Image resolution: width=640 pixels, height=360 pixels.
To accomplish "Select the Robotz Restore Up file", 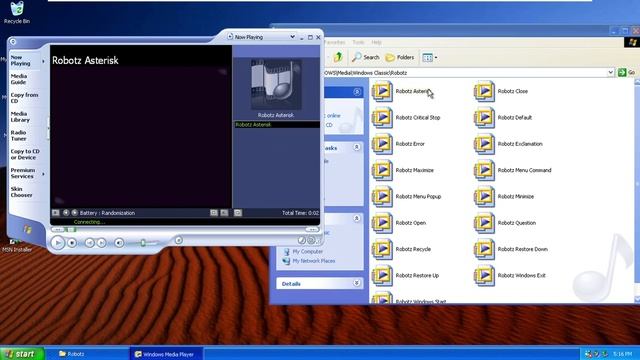I will tap(406, 276).
